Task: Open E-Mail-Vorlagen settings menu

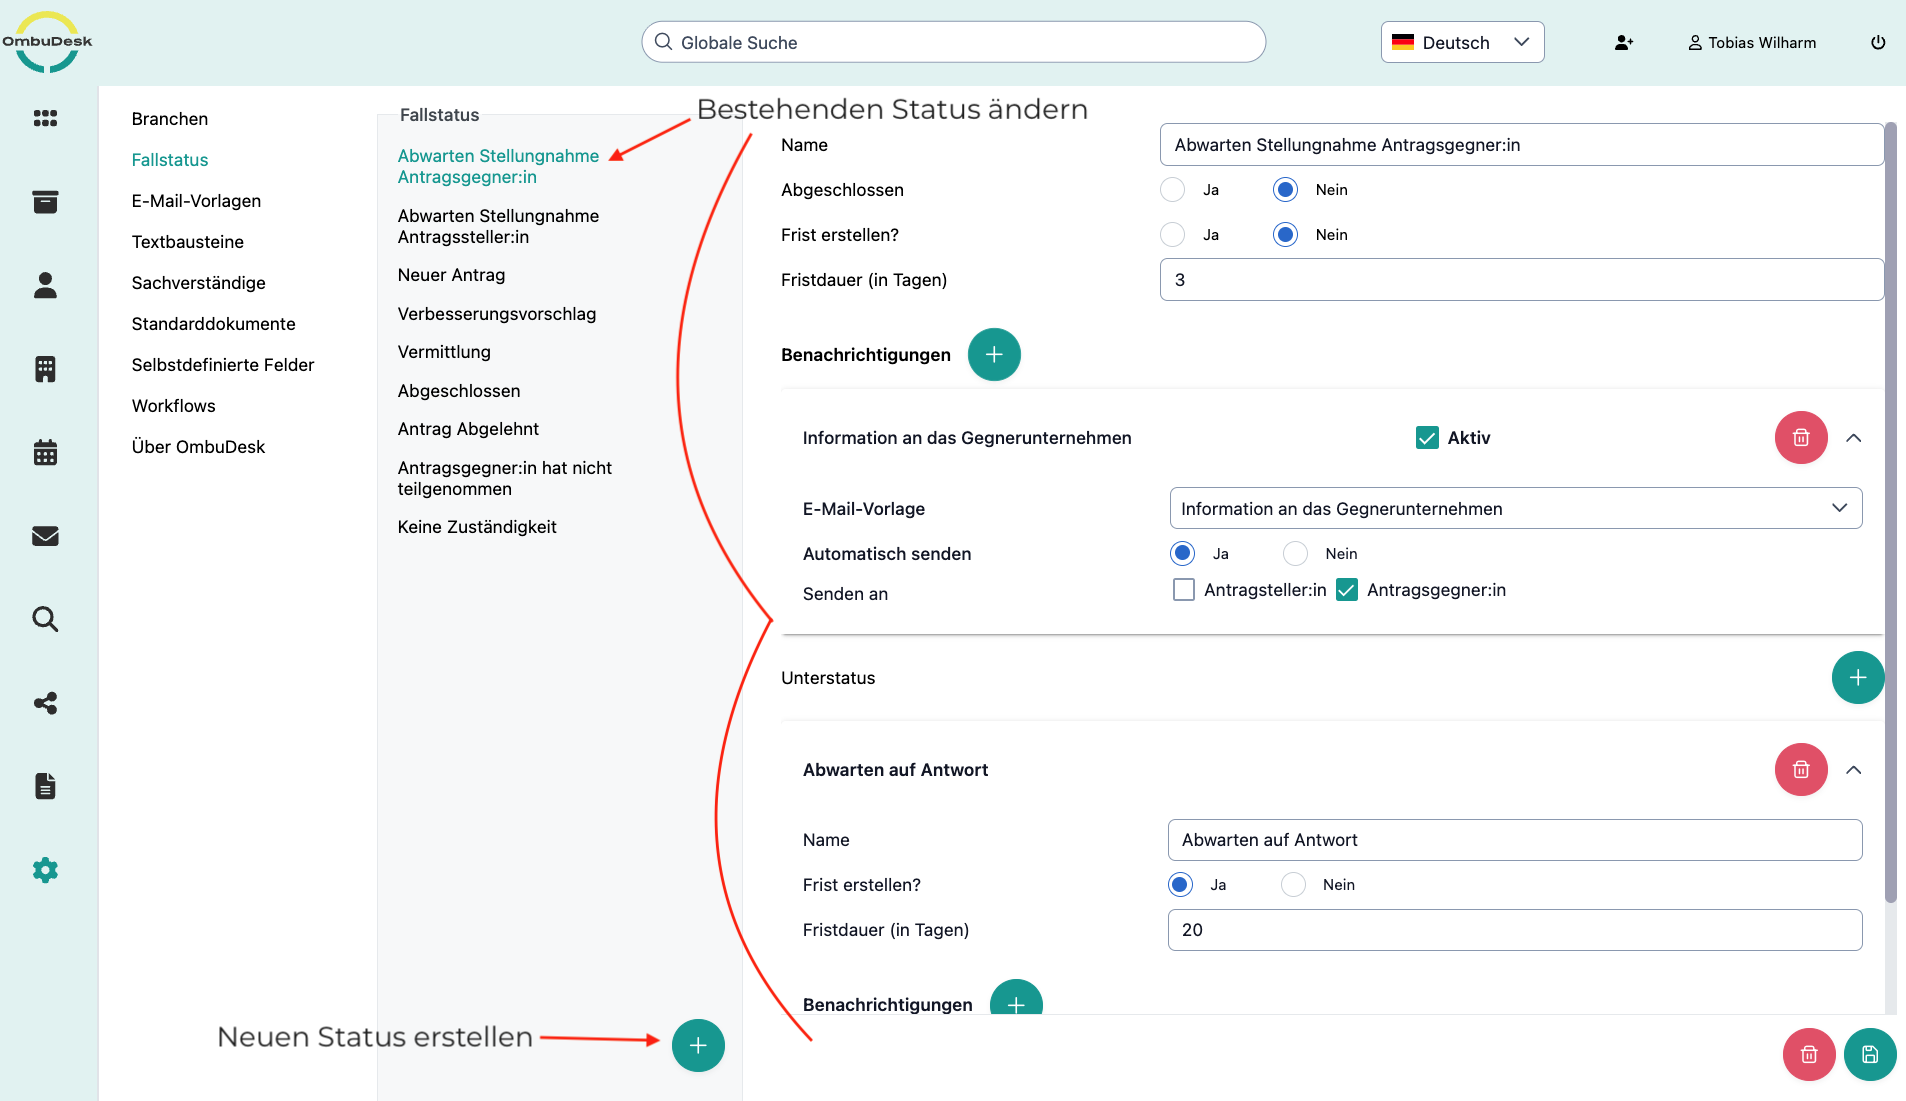Action: point(196,201)
